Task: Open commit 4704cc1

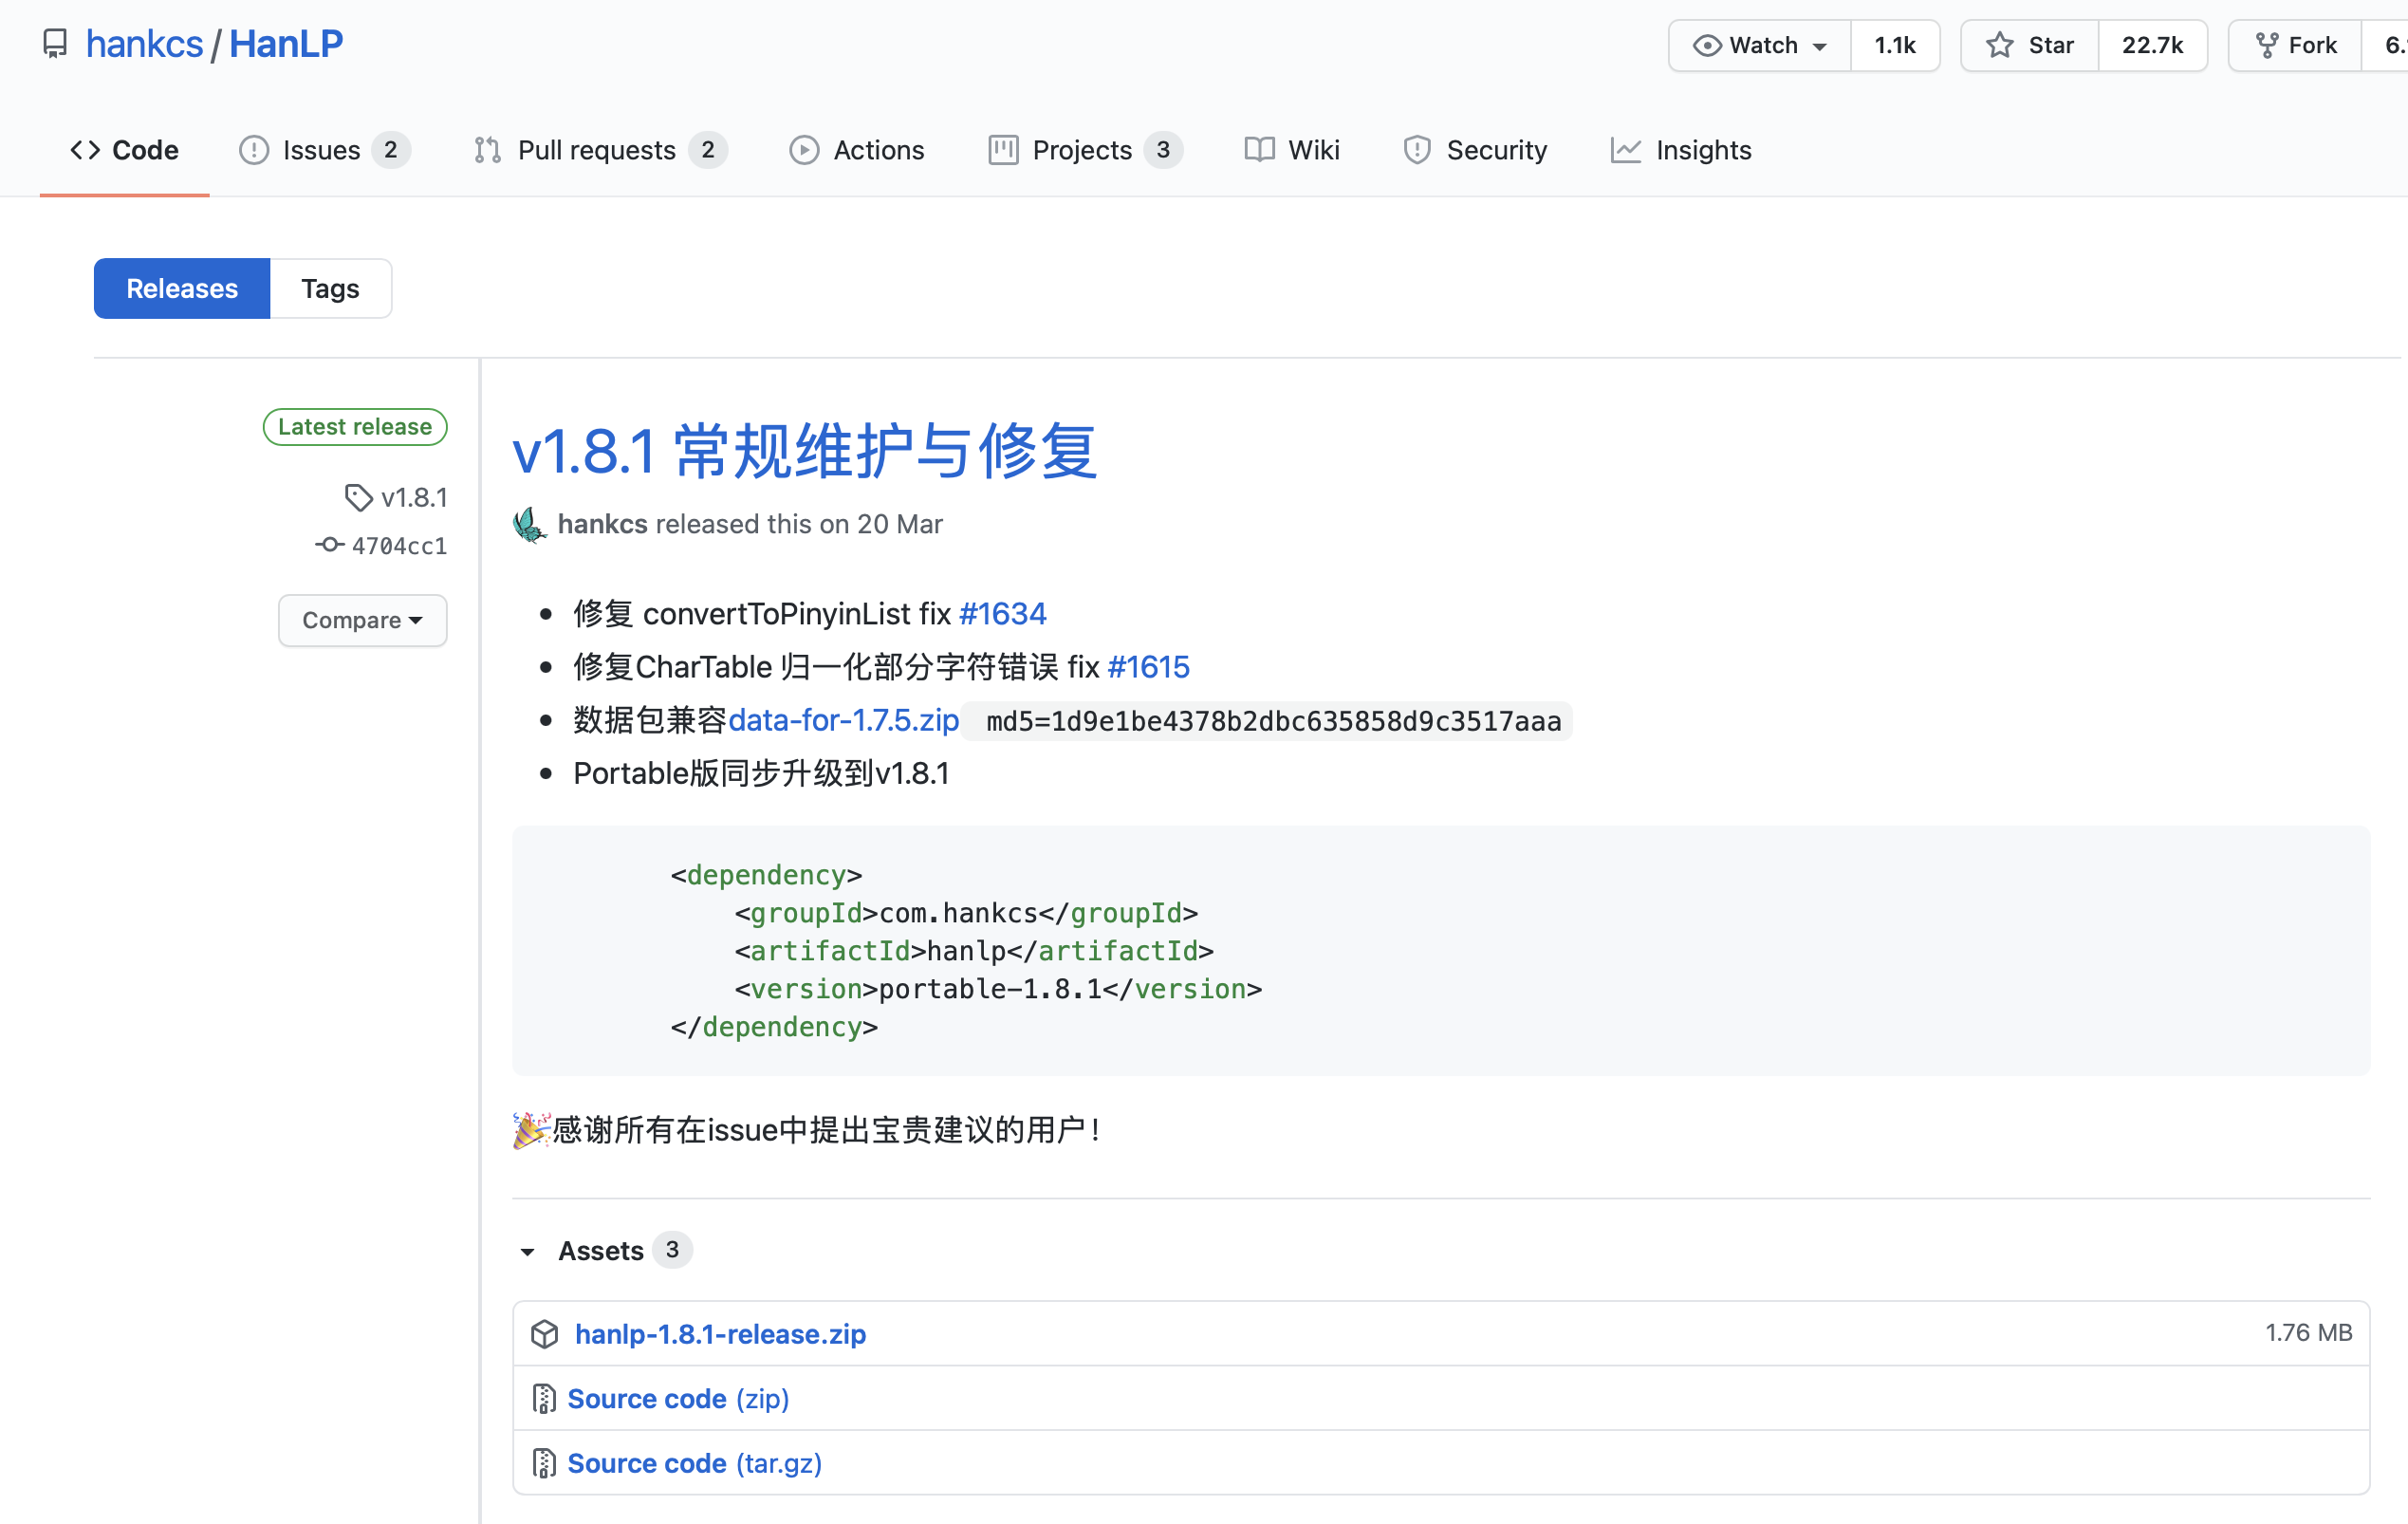Action: coord(399,546)
